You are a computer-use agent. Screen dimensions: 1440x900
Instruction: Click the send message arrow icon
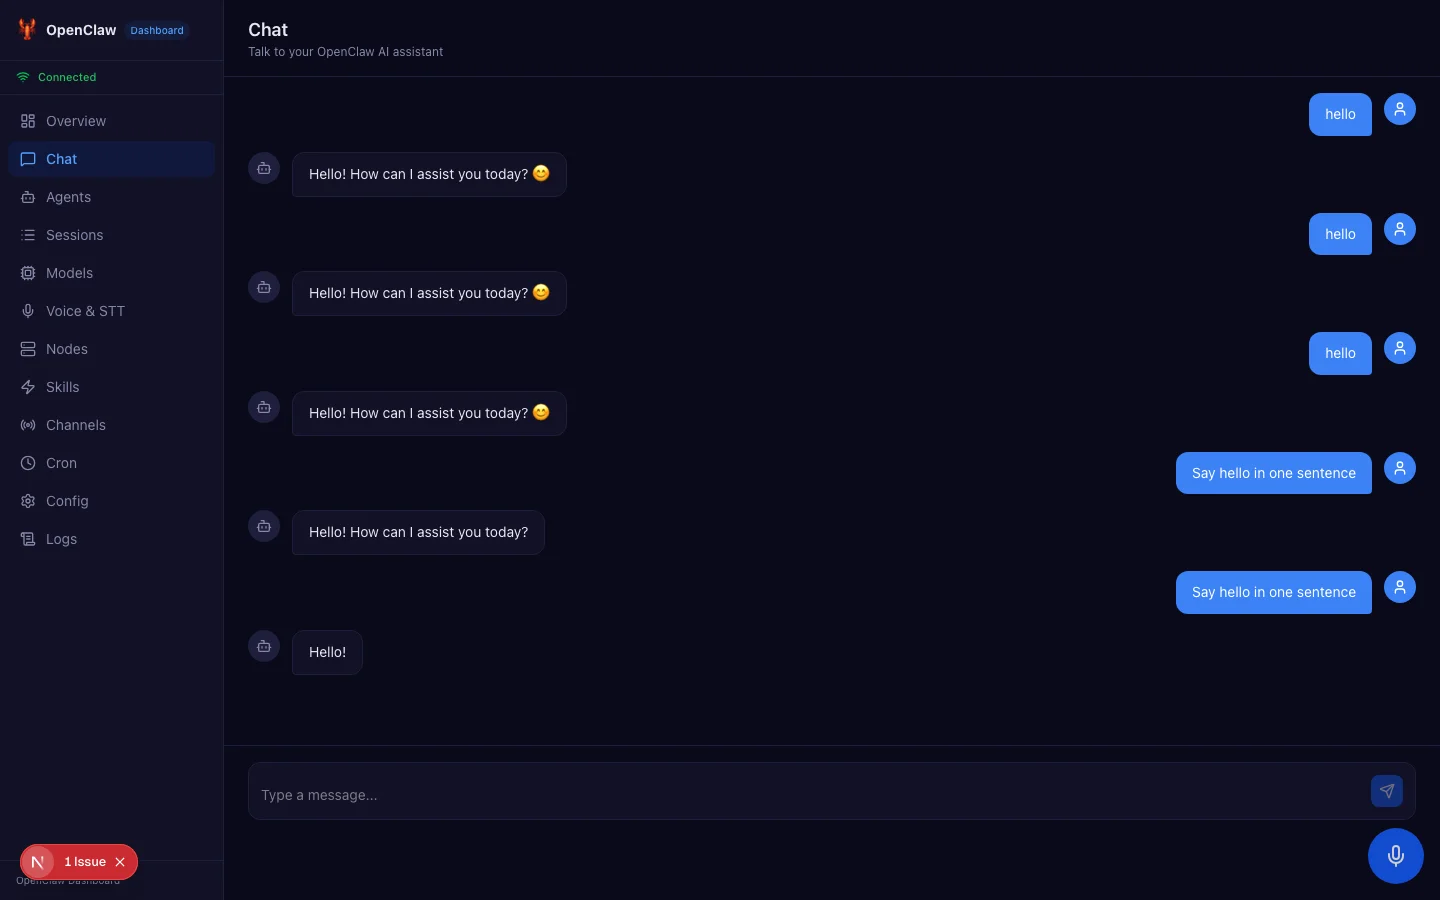[1387, 791]
